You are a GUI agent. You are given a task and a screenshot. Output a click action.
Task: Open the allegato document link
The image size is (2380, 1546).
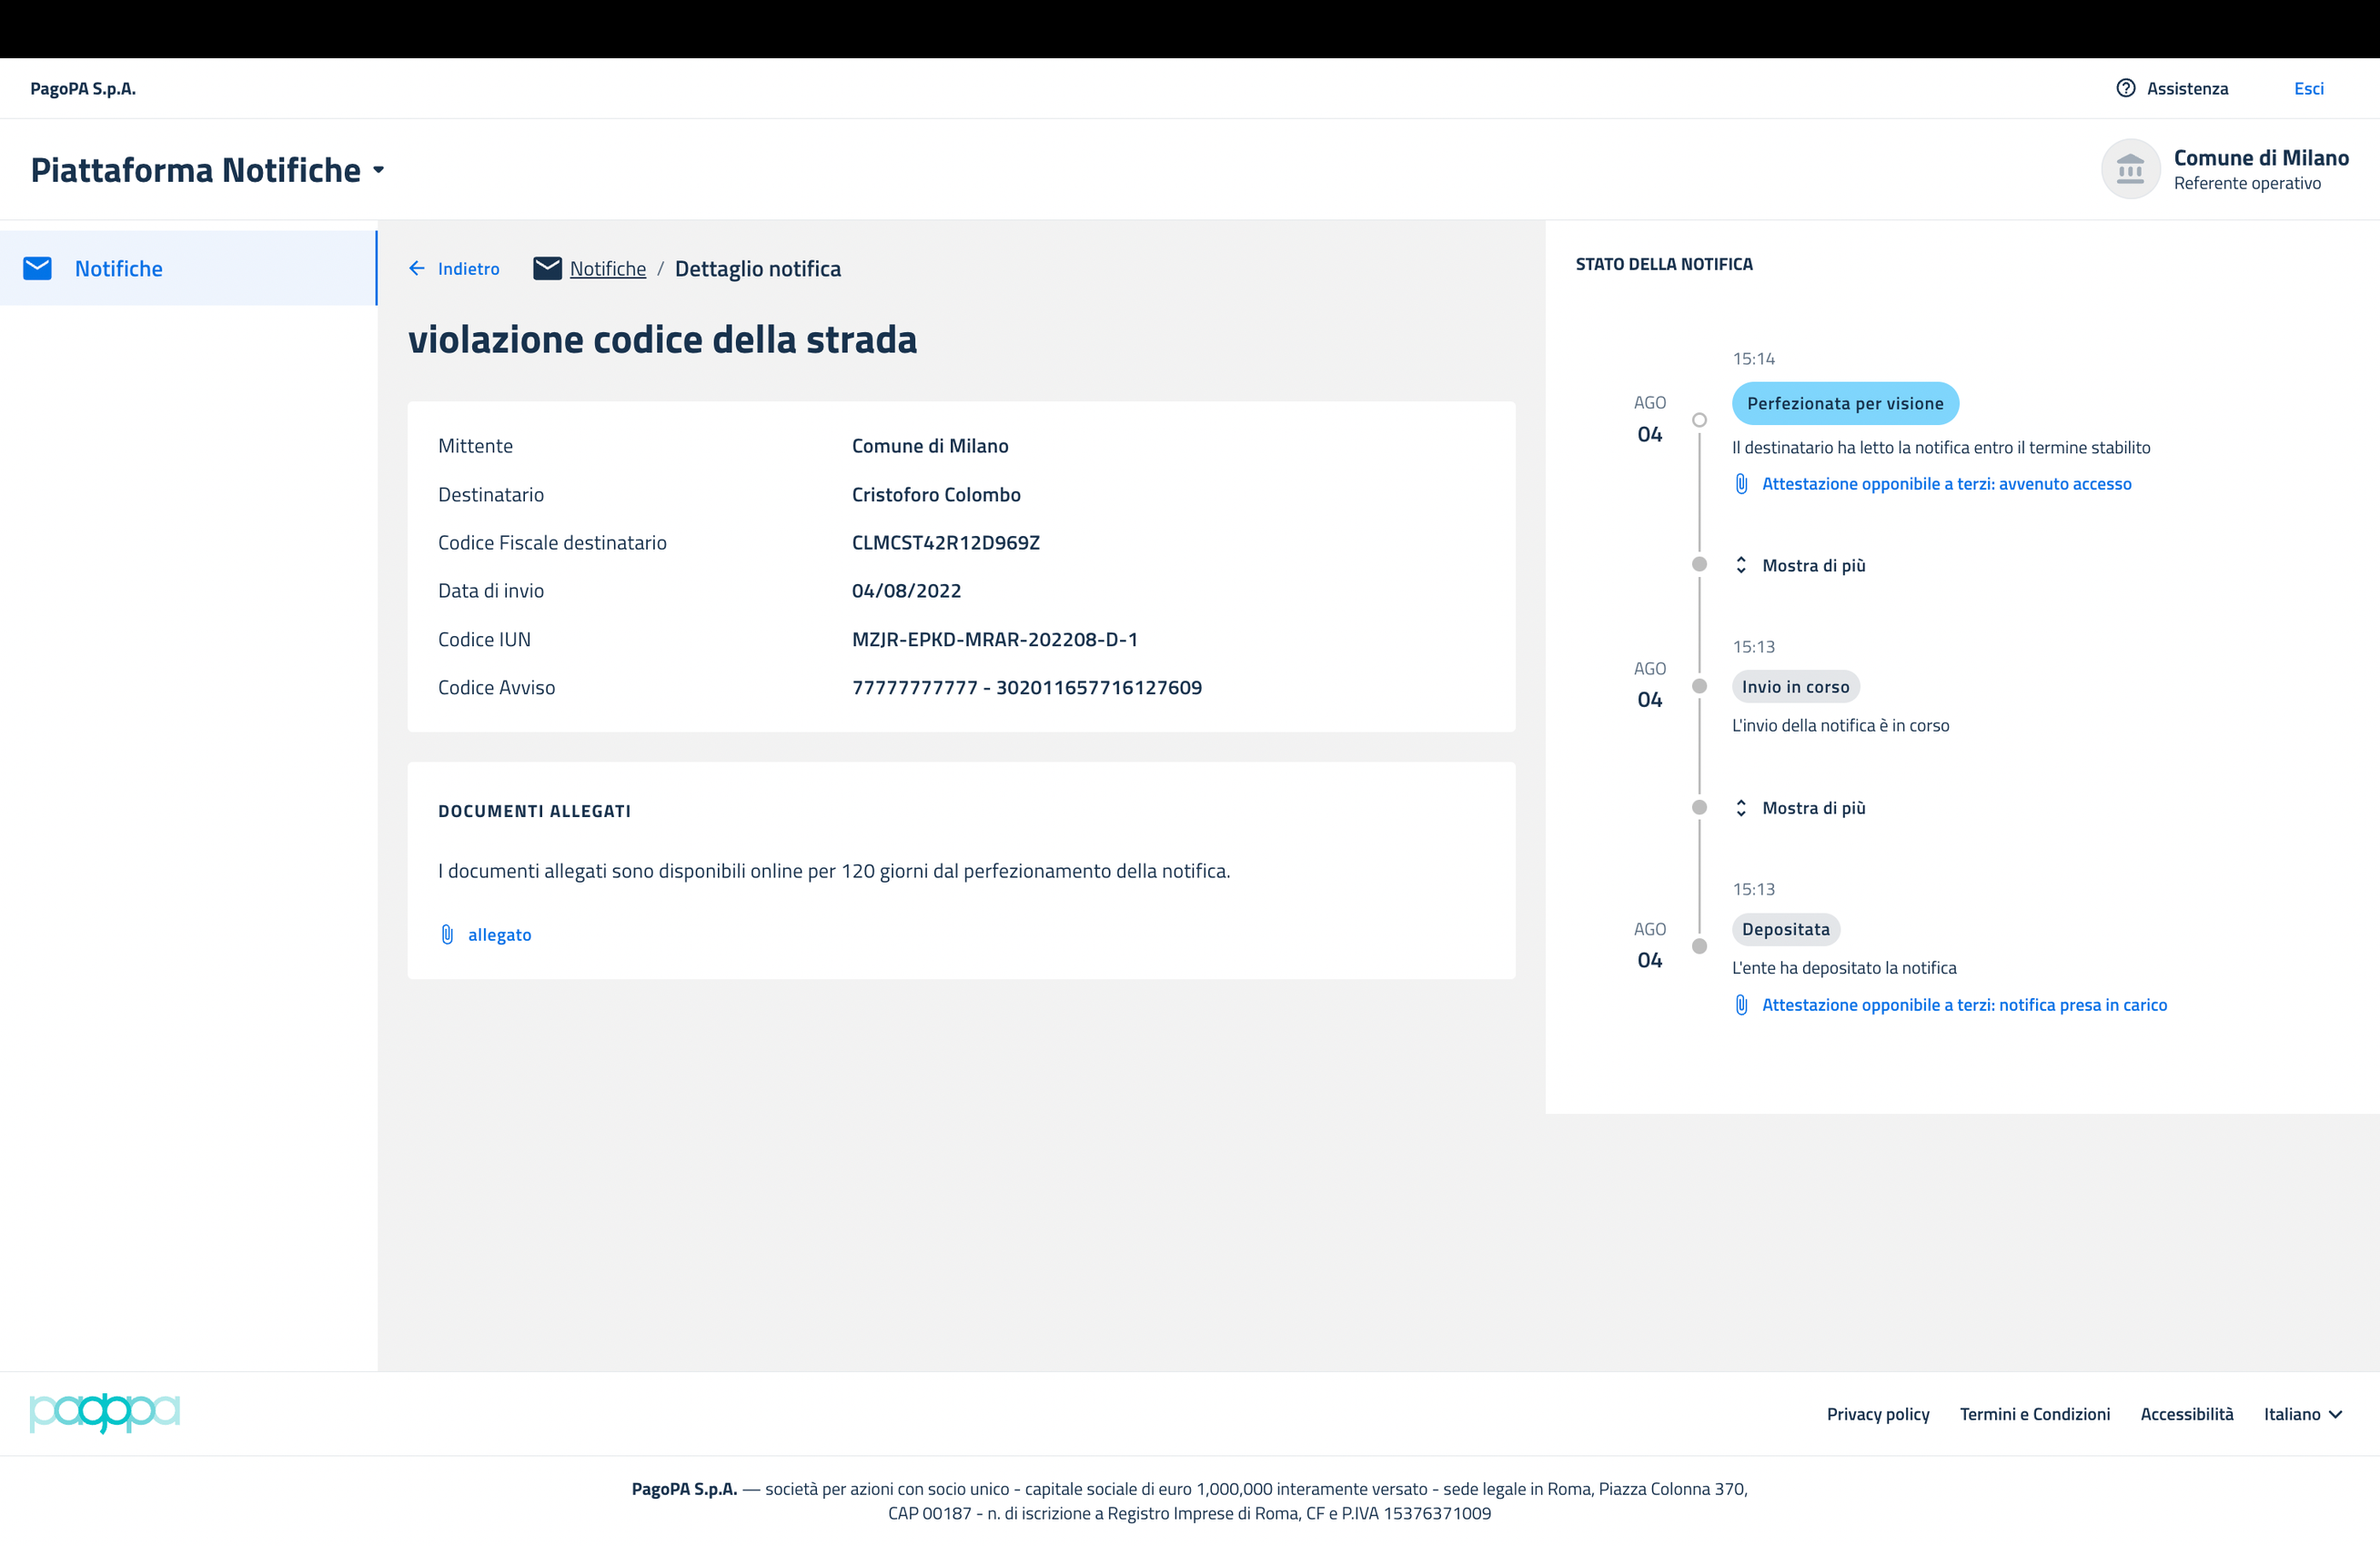499,934
